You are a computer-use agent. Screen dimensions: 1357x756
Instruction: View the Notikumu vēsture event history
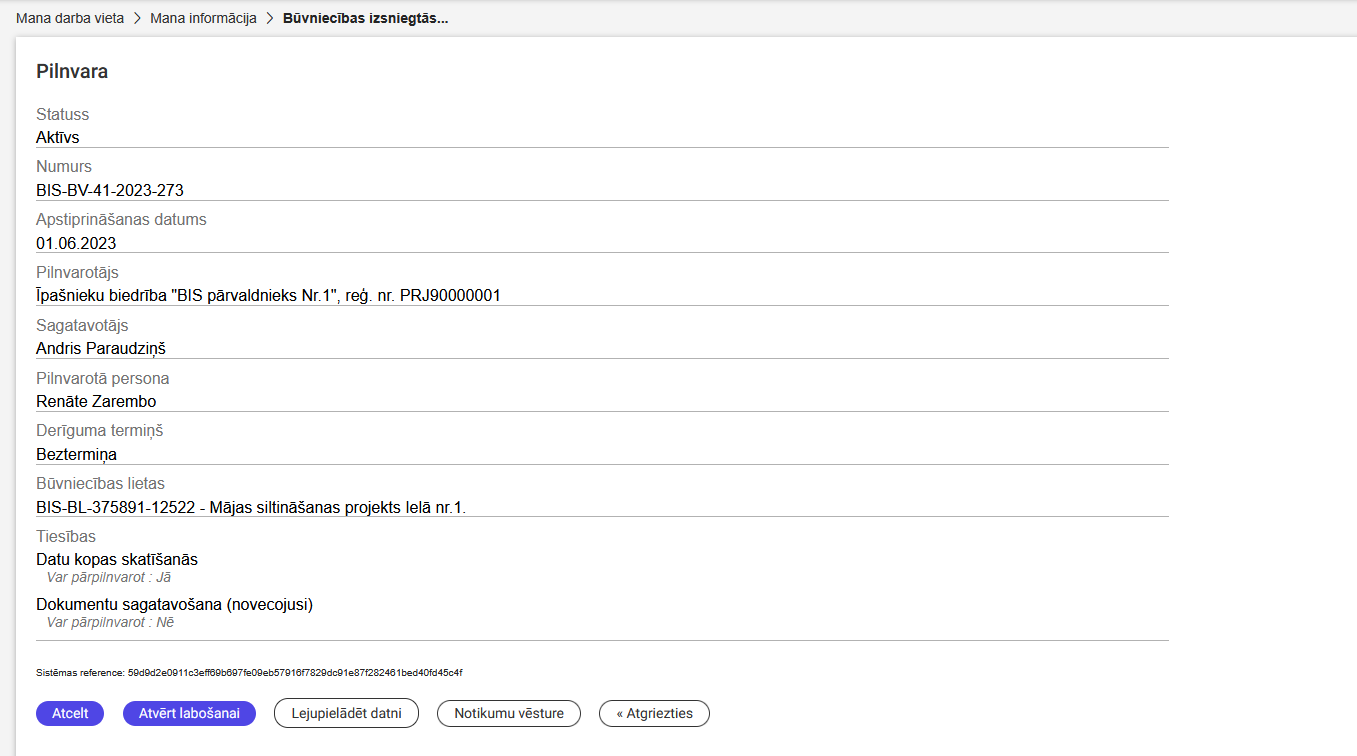[x=509, y=713]
